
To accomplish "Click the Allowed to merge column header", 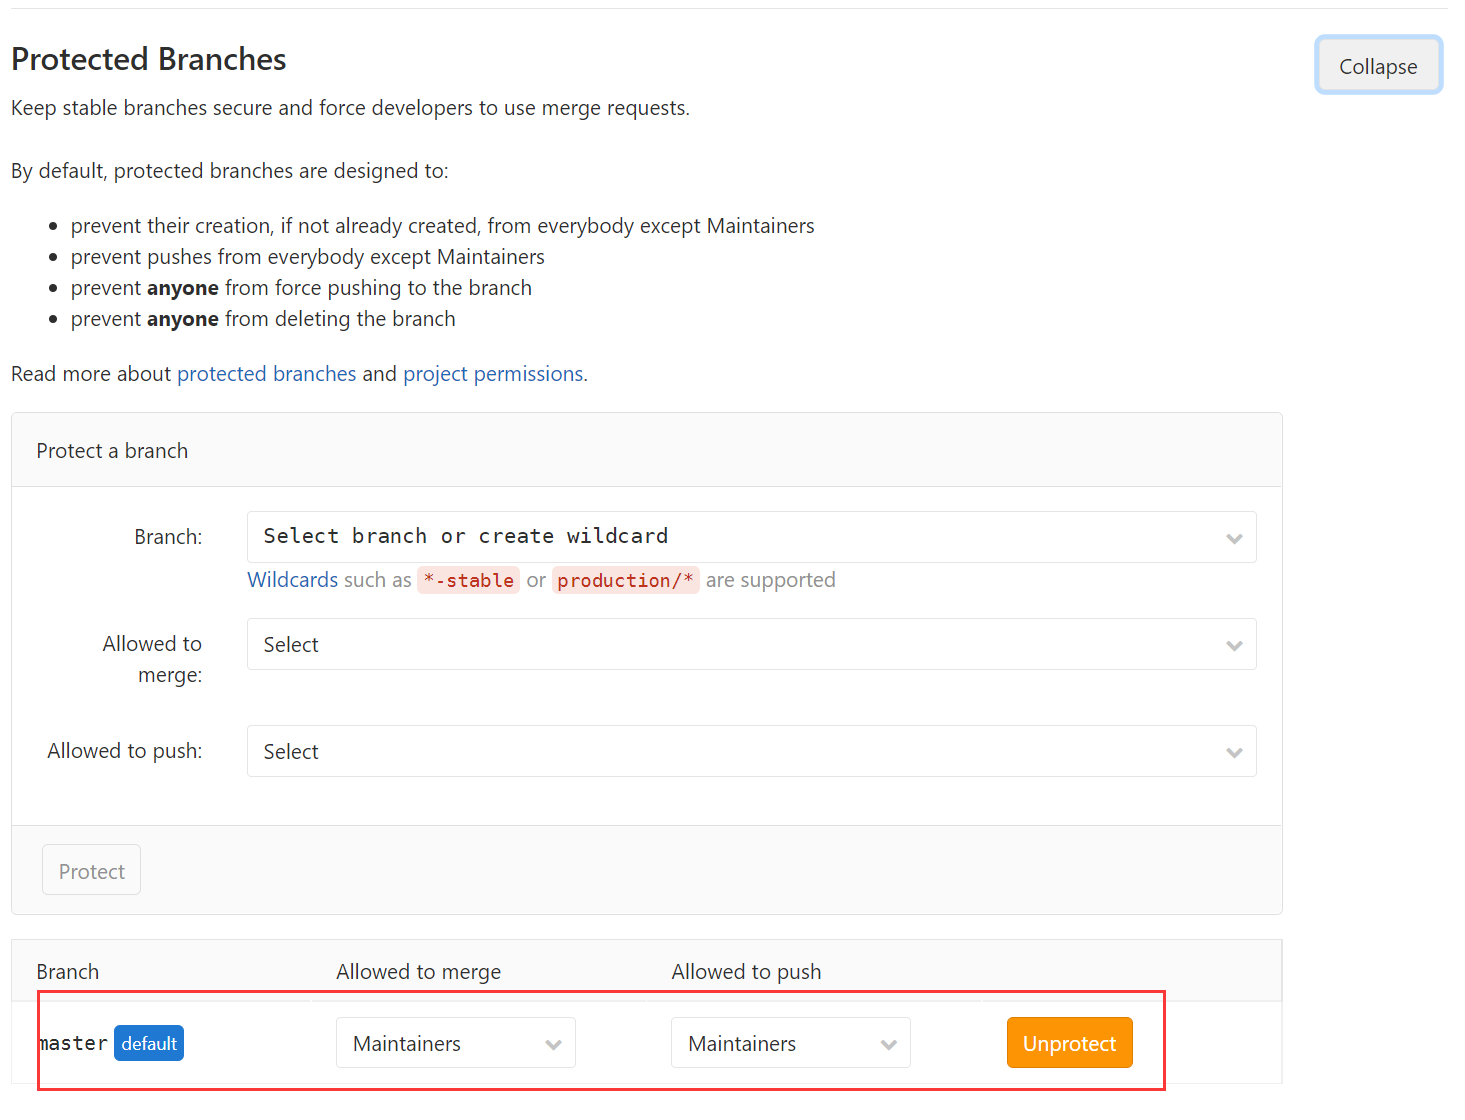I will [x=418, y=972].
